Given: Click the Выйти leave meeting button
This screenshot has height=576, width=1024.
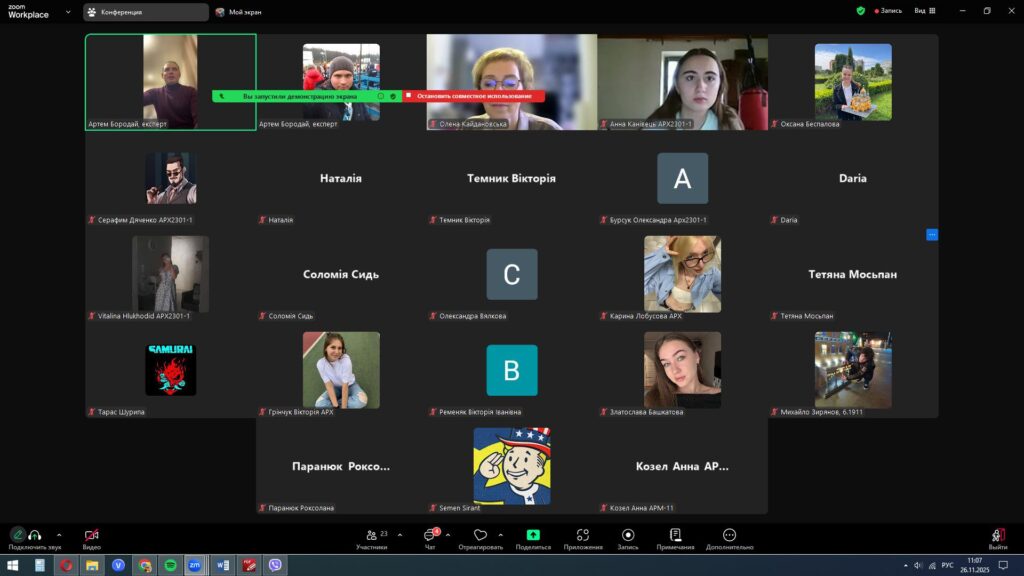Looking at the screenshot, I should tap(997, 537).
